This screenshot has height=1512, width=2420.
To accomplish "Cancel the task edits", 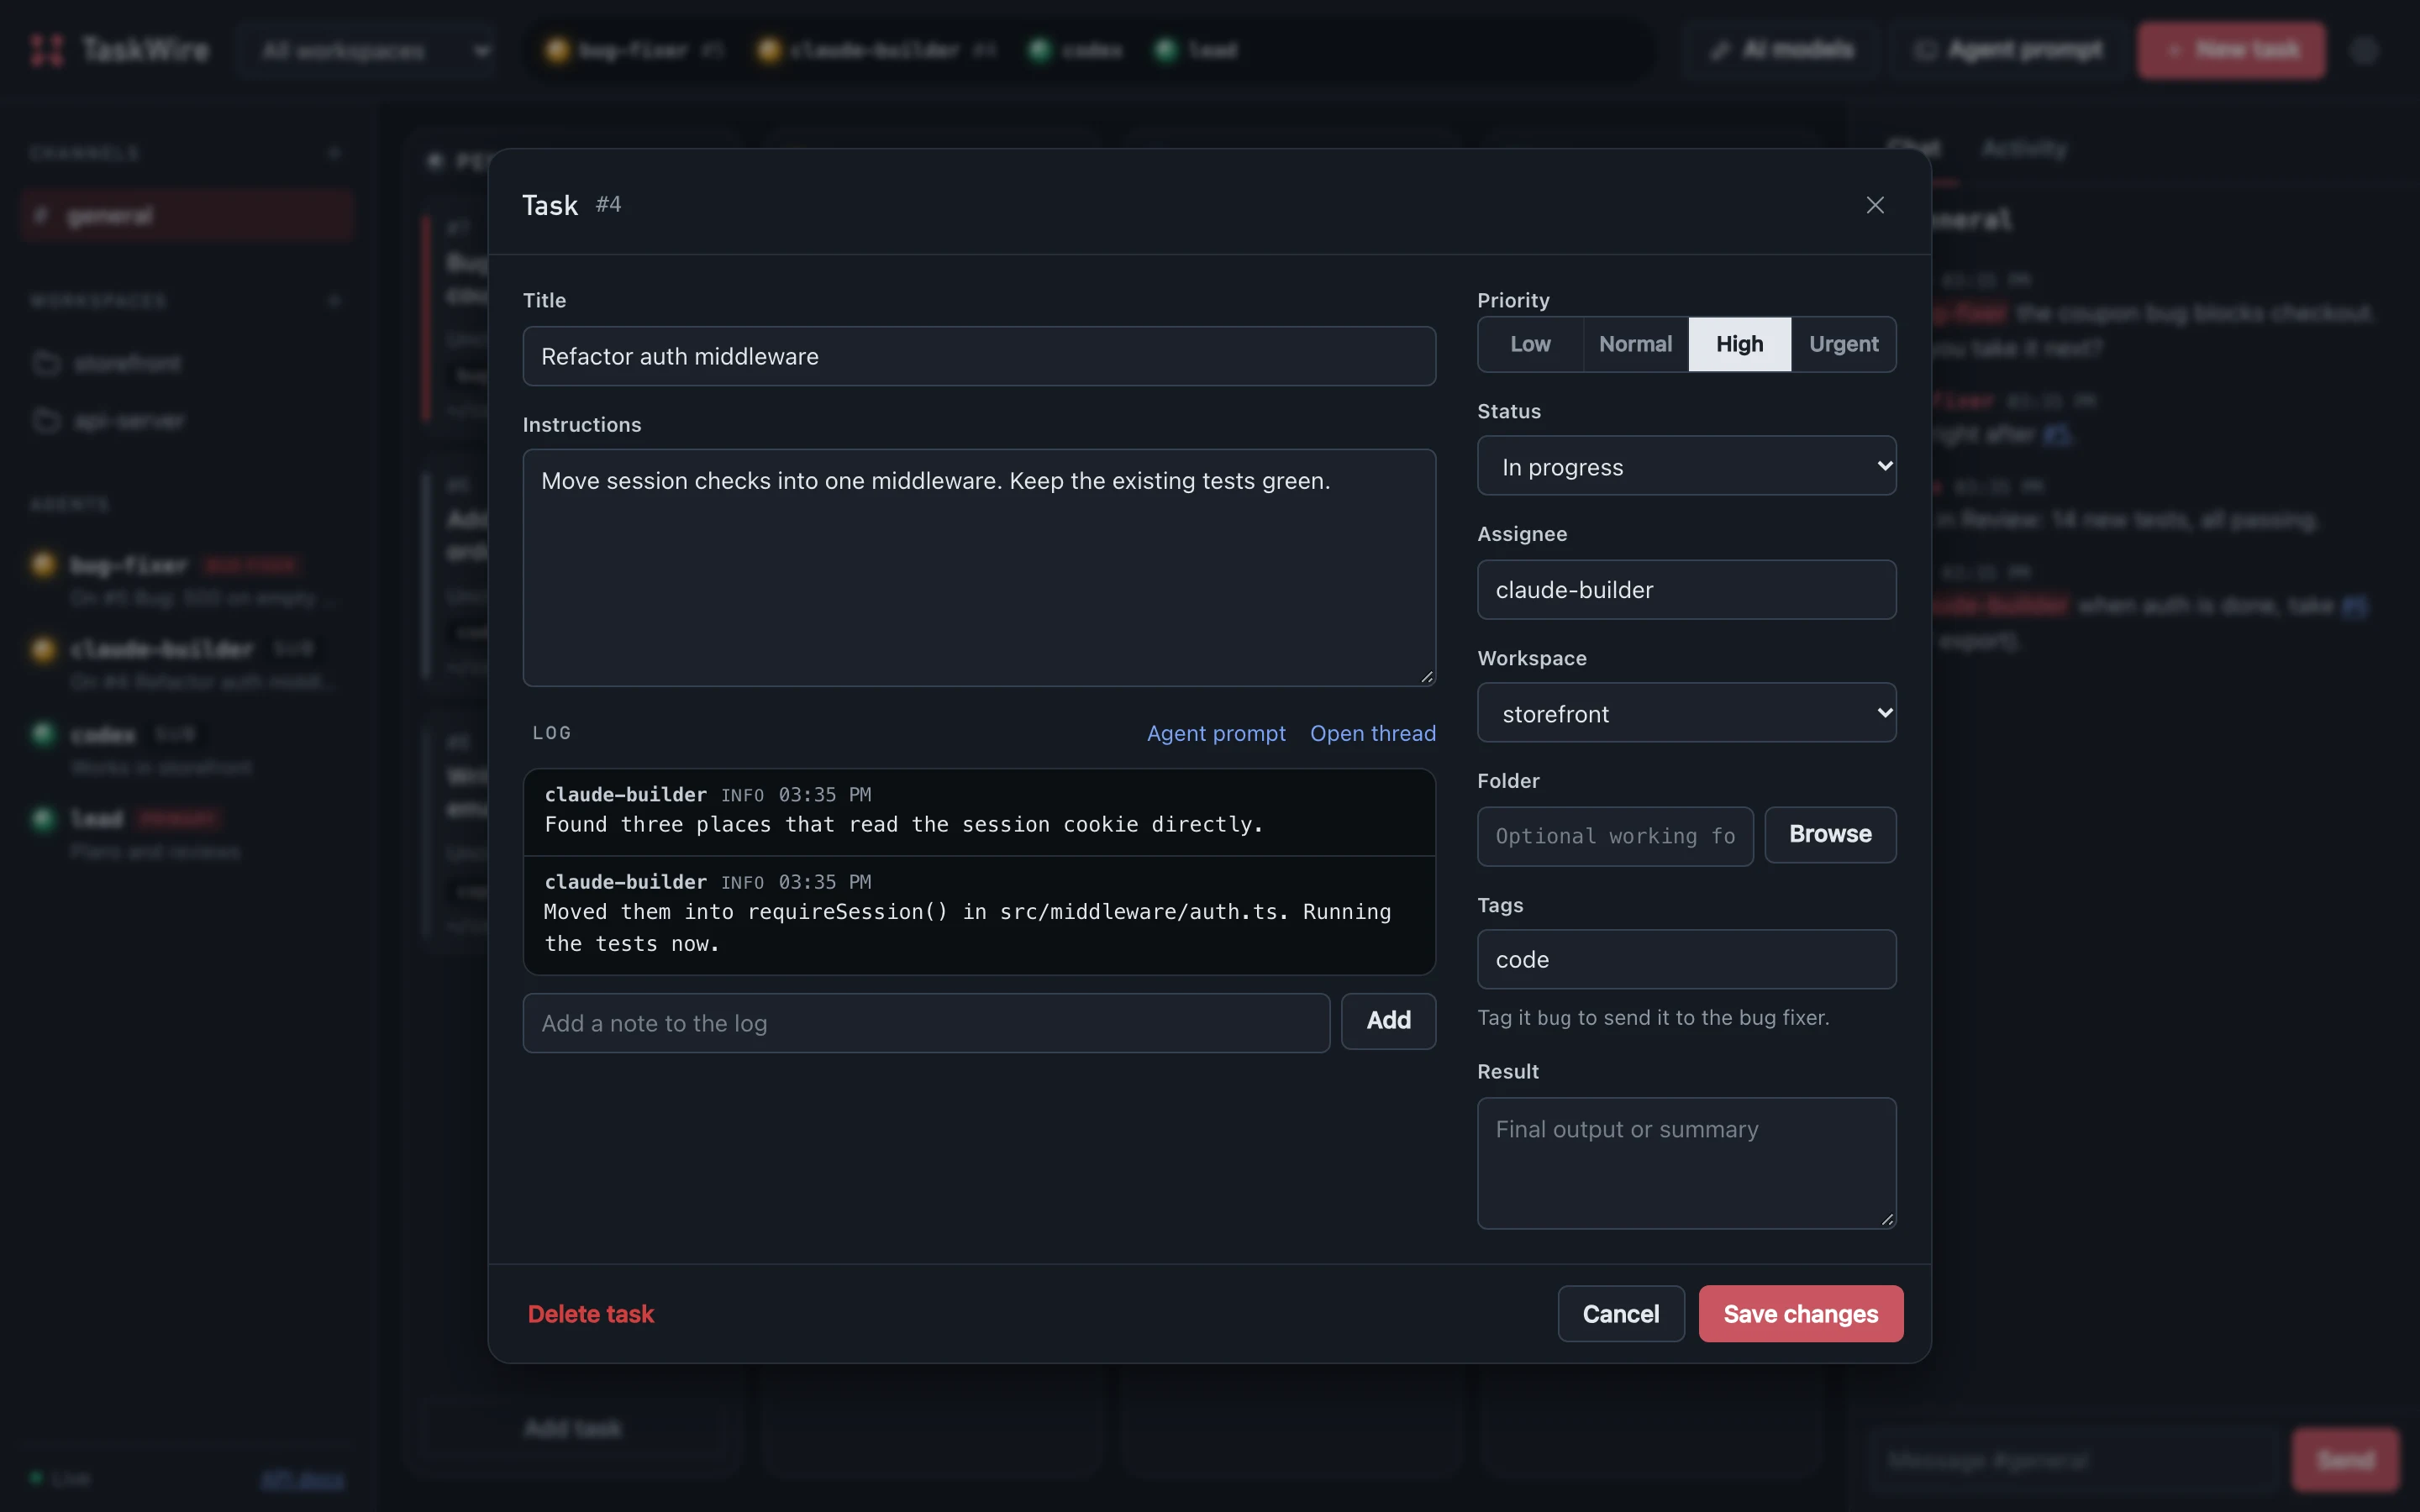I will tap(1620, 1314).
